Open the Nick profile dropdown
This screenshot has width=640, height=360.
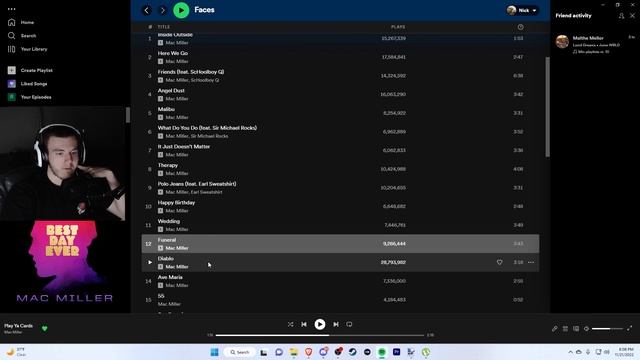522,10
